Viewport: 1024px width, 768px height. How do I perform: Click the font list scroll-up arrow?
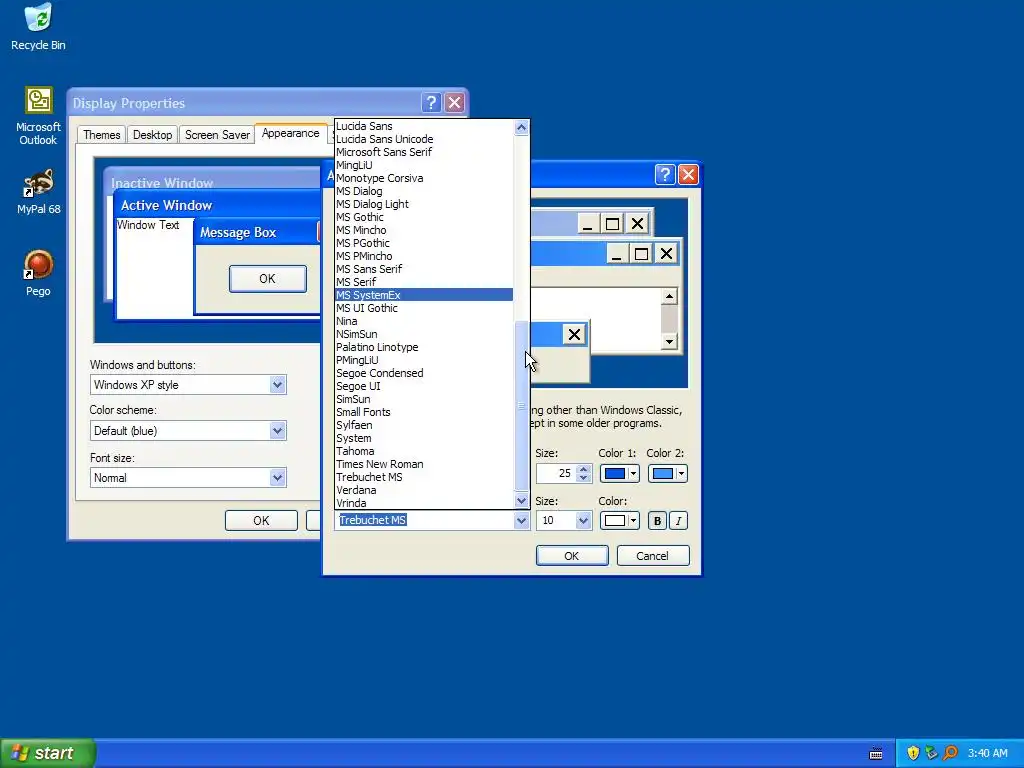[x=521, y=127]
